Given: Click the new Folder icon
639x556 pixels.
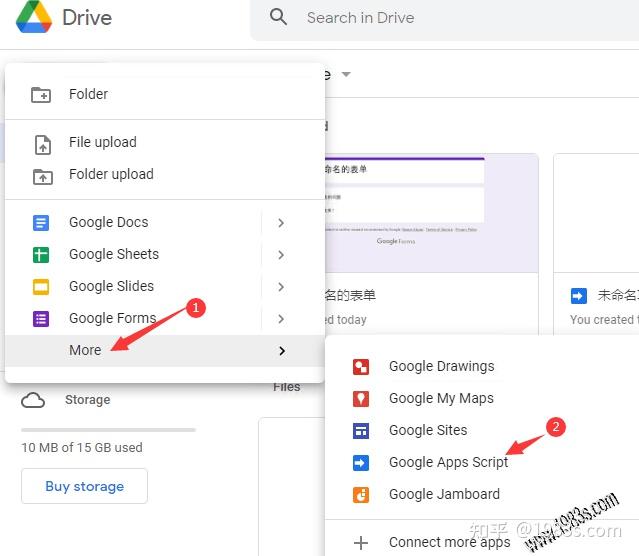Looking at the screenshot, I should click(41, 95).
